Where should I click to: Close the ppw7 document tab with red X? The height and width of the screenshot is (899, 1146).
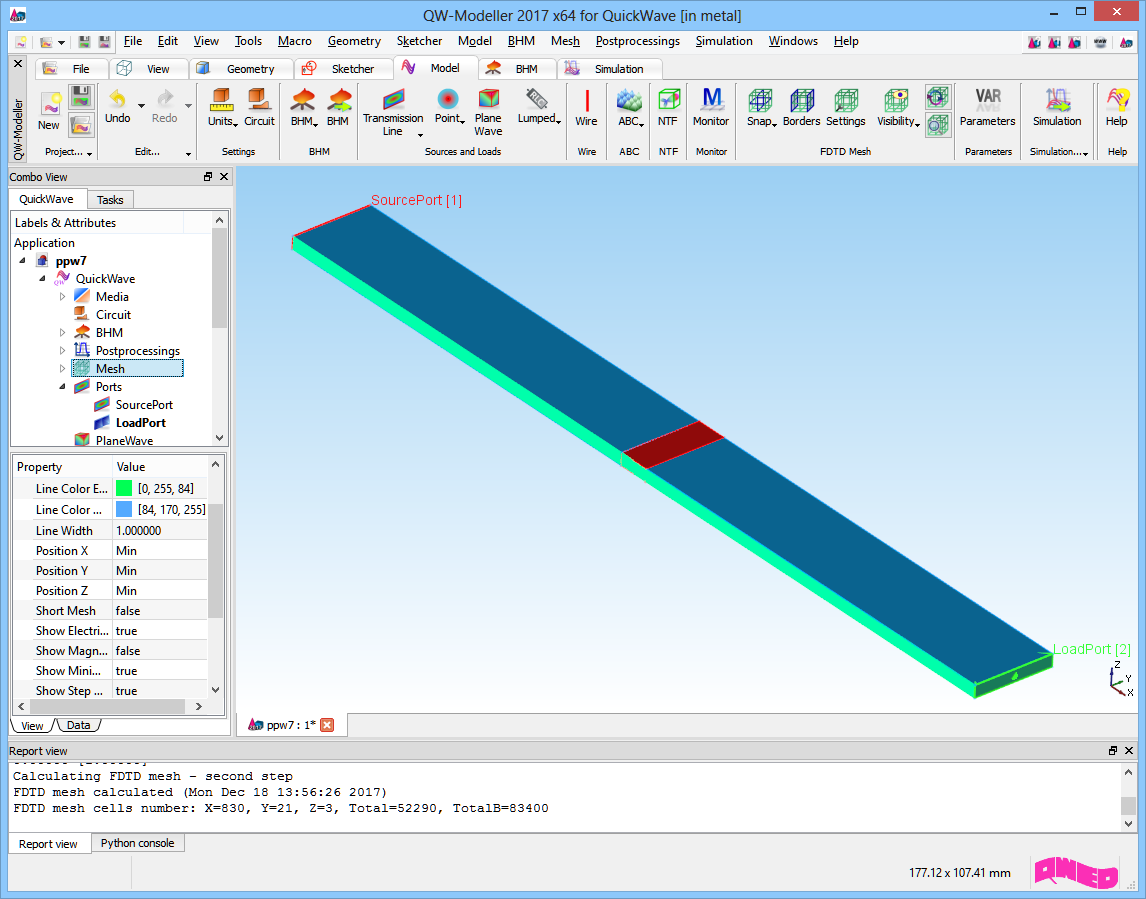327,725
